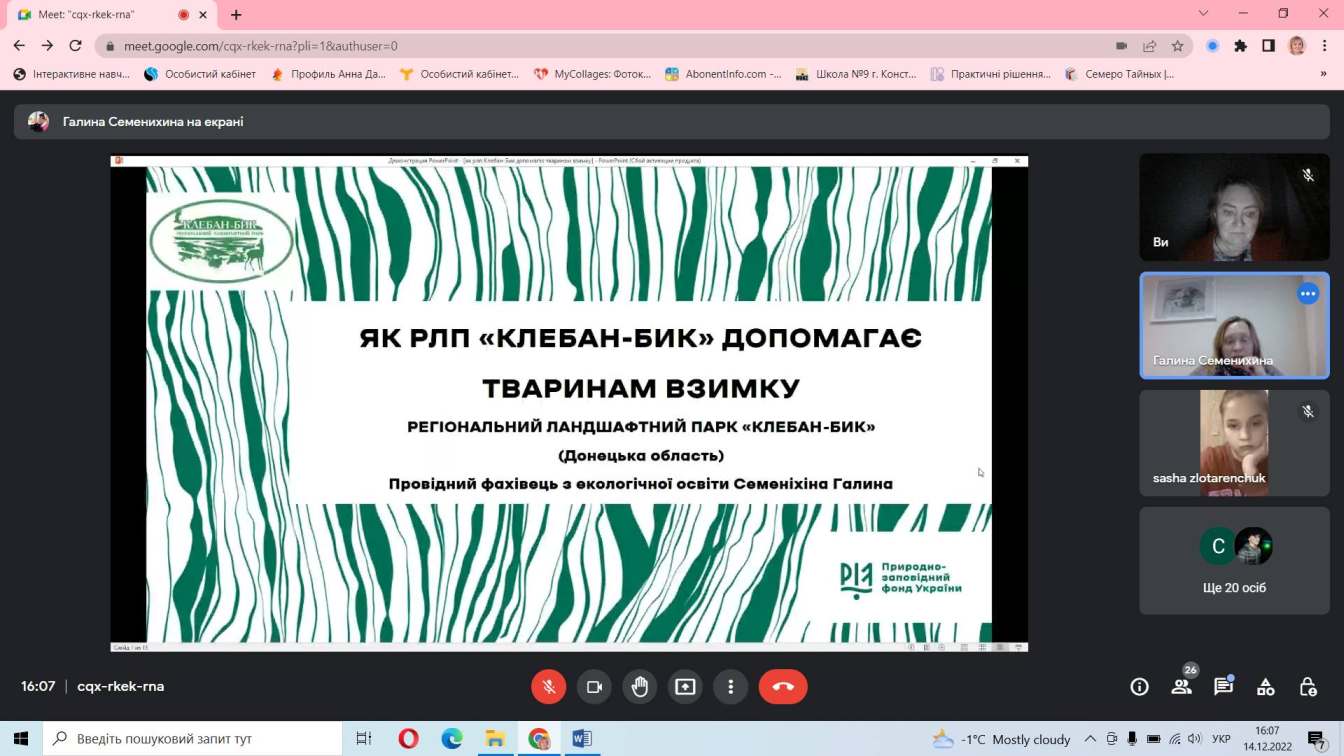Open options on Галина Семенихина tile
Screen dimensions: 1344x756
1308,294
